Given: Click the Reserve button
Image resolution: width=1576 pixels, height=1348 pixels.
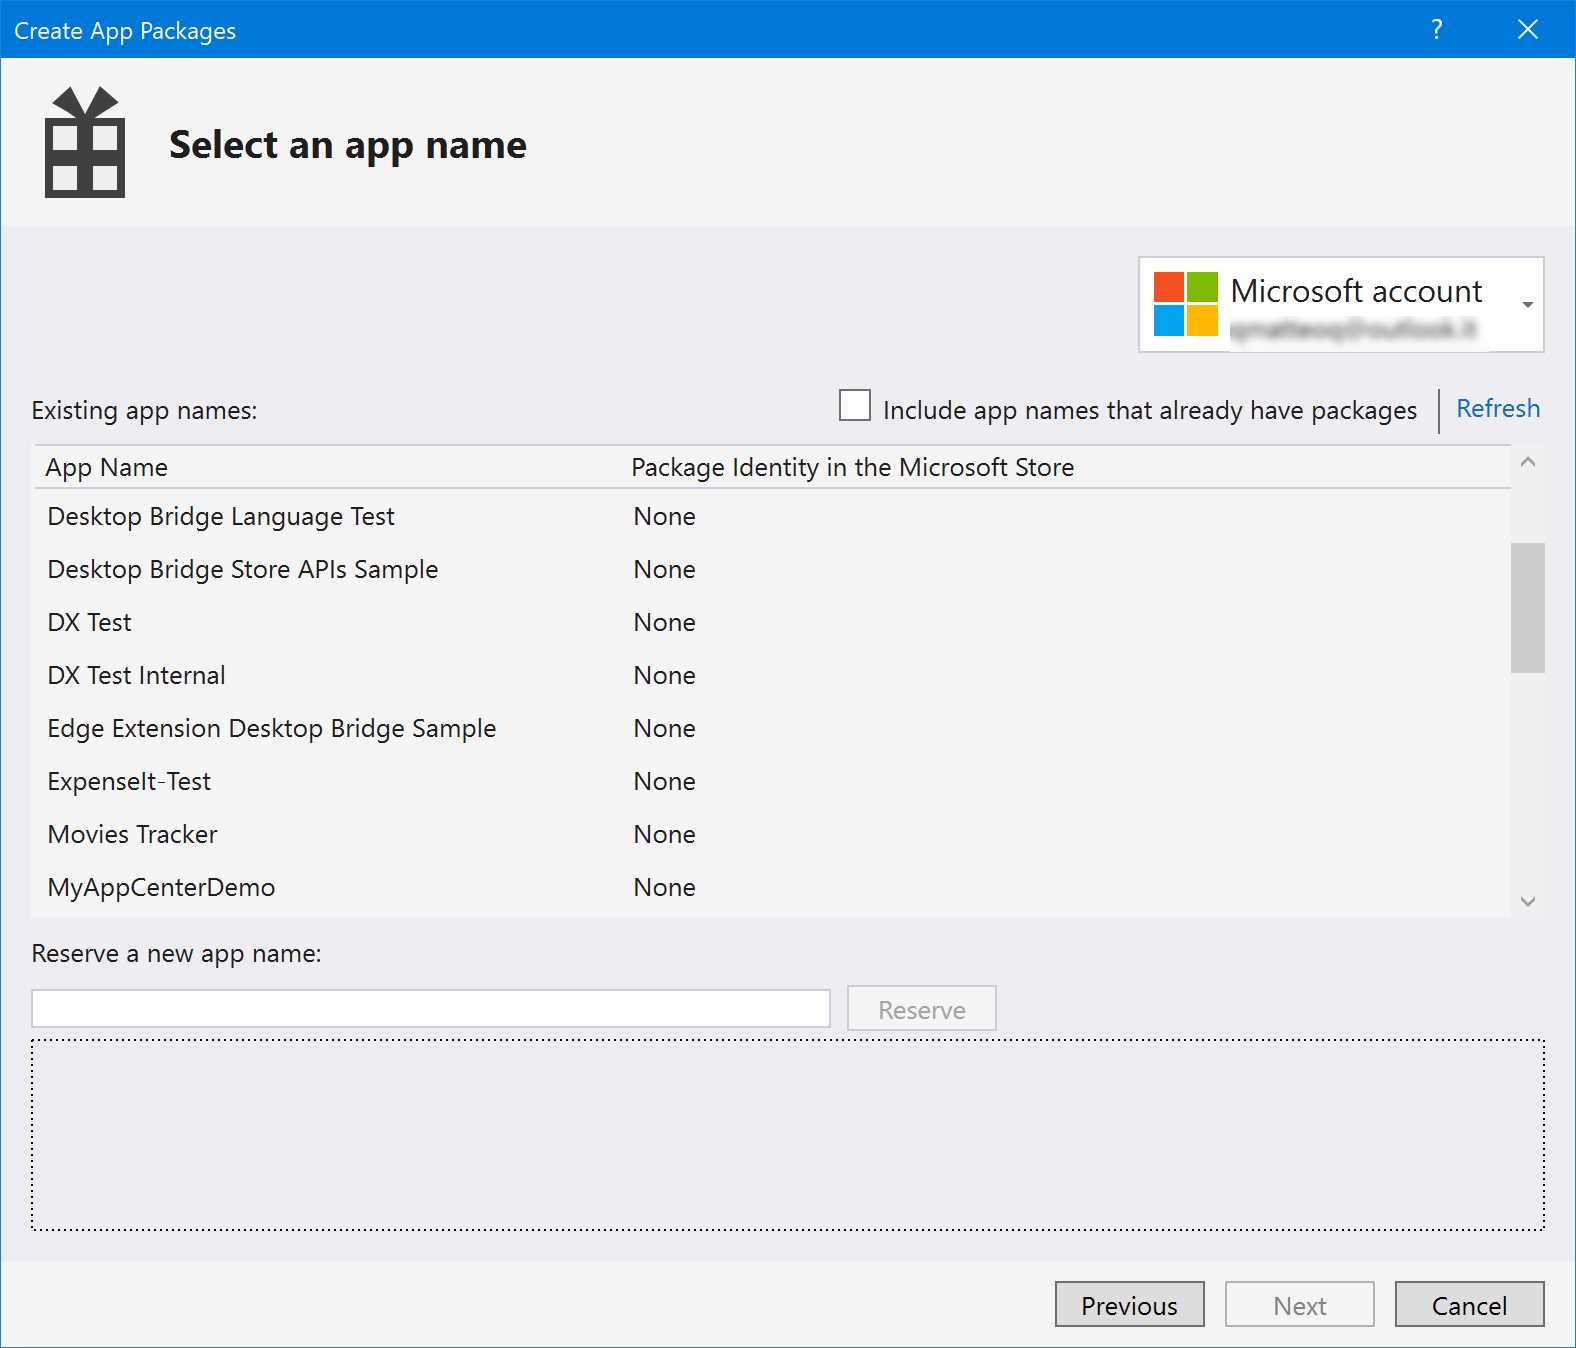Looking at the screenshot, I should pos(921,1008).
